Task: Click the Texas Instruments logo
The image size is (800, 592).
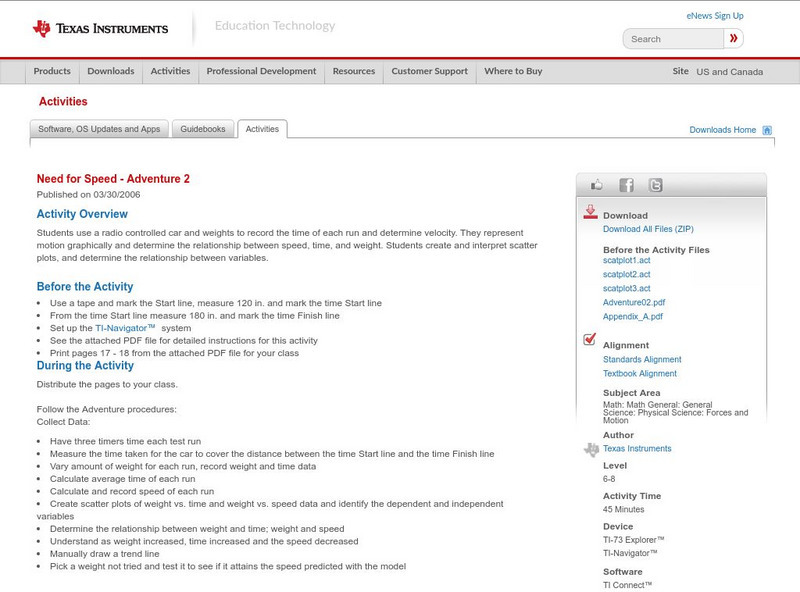Action: (x=100, y=28)
